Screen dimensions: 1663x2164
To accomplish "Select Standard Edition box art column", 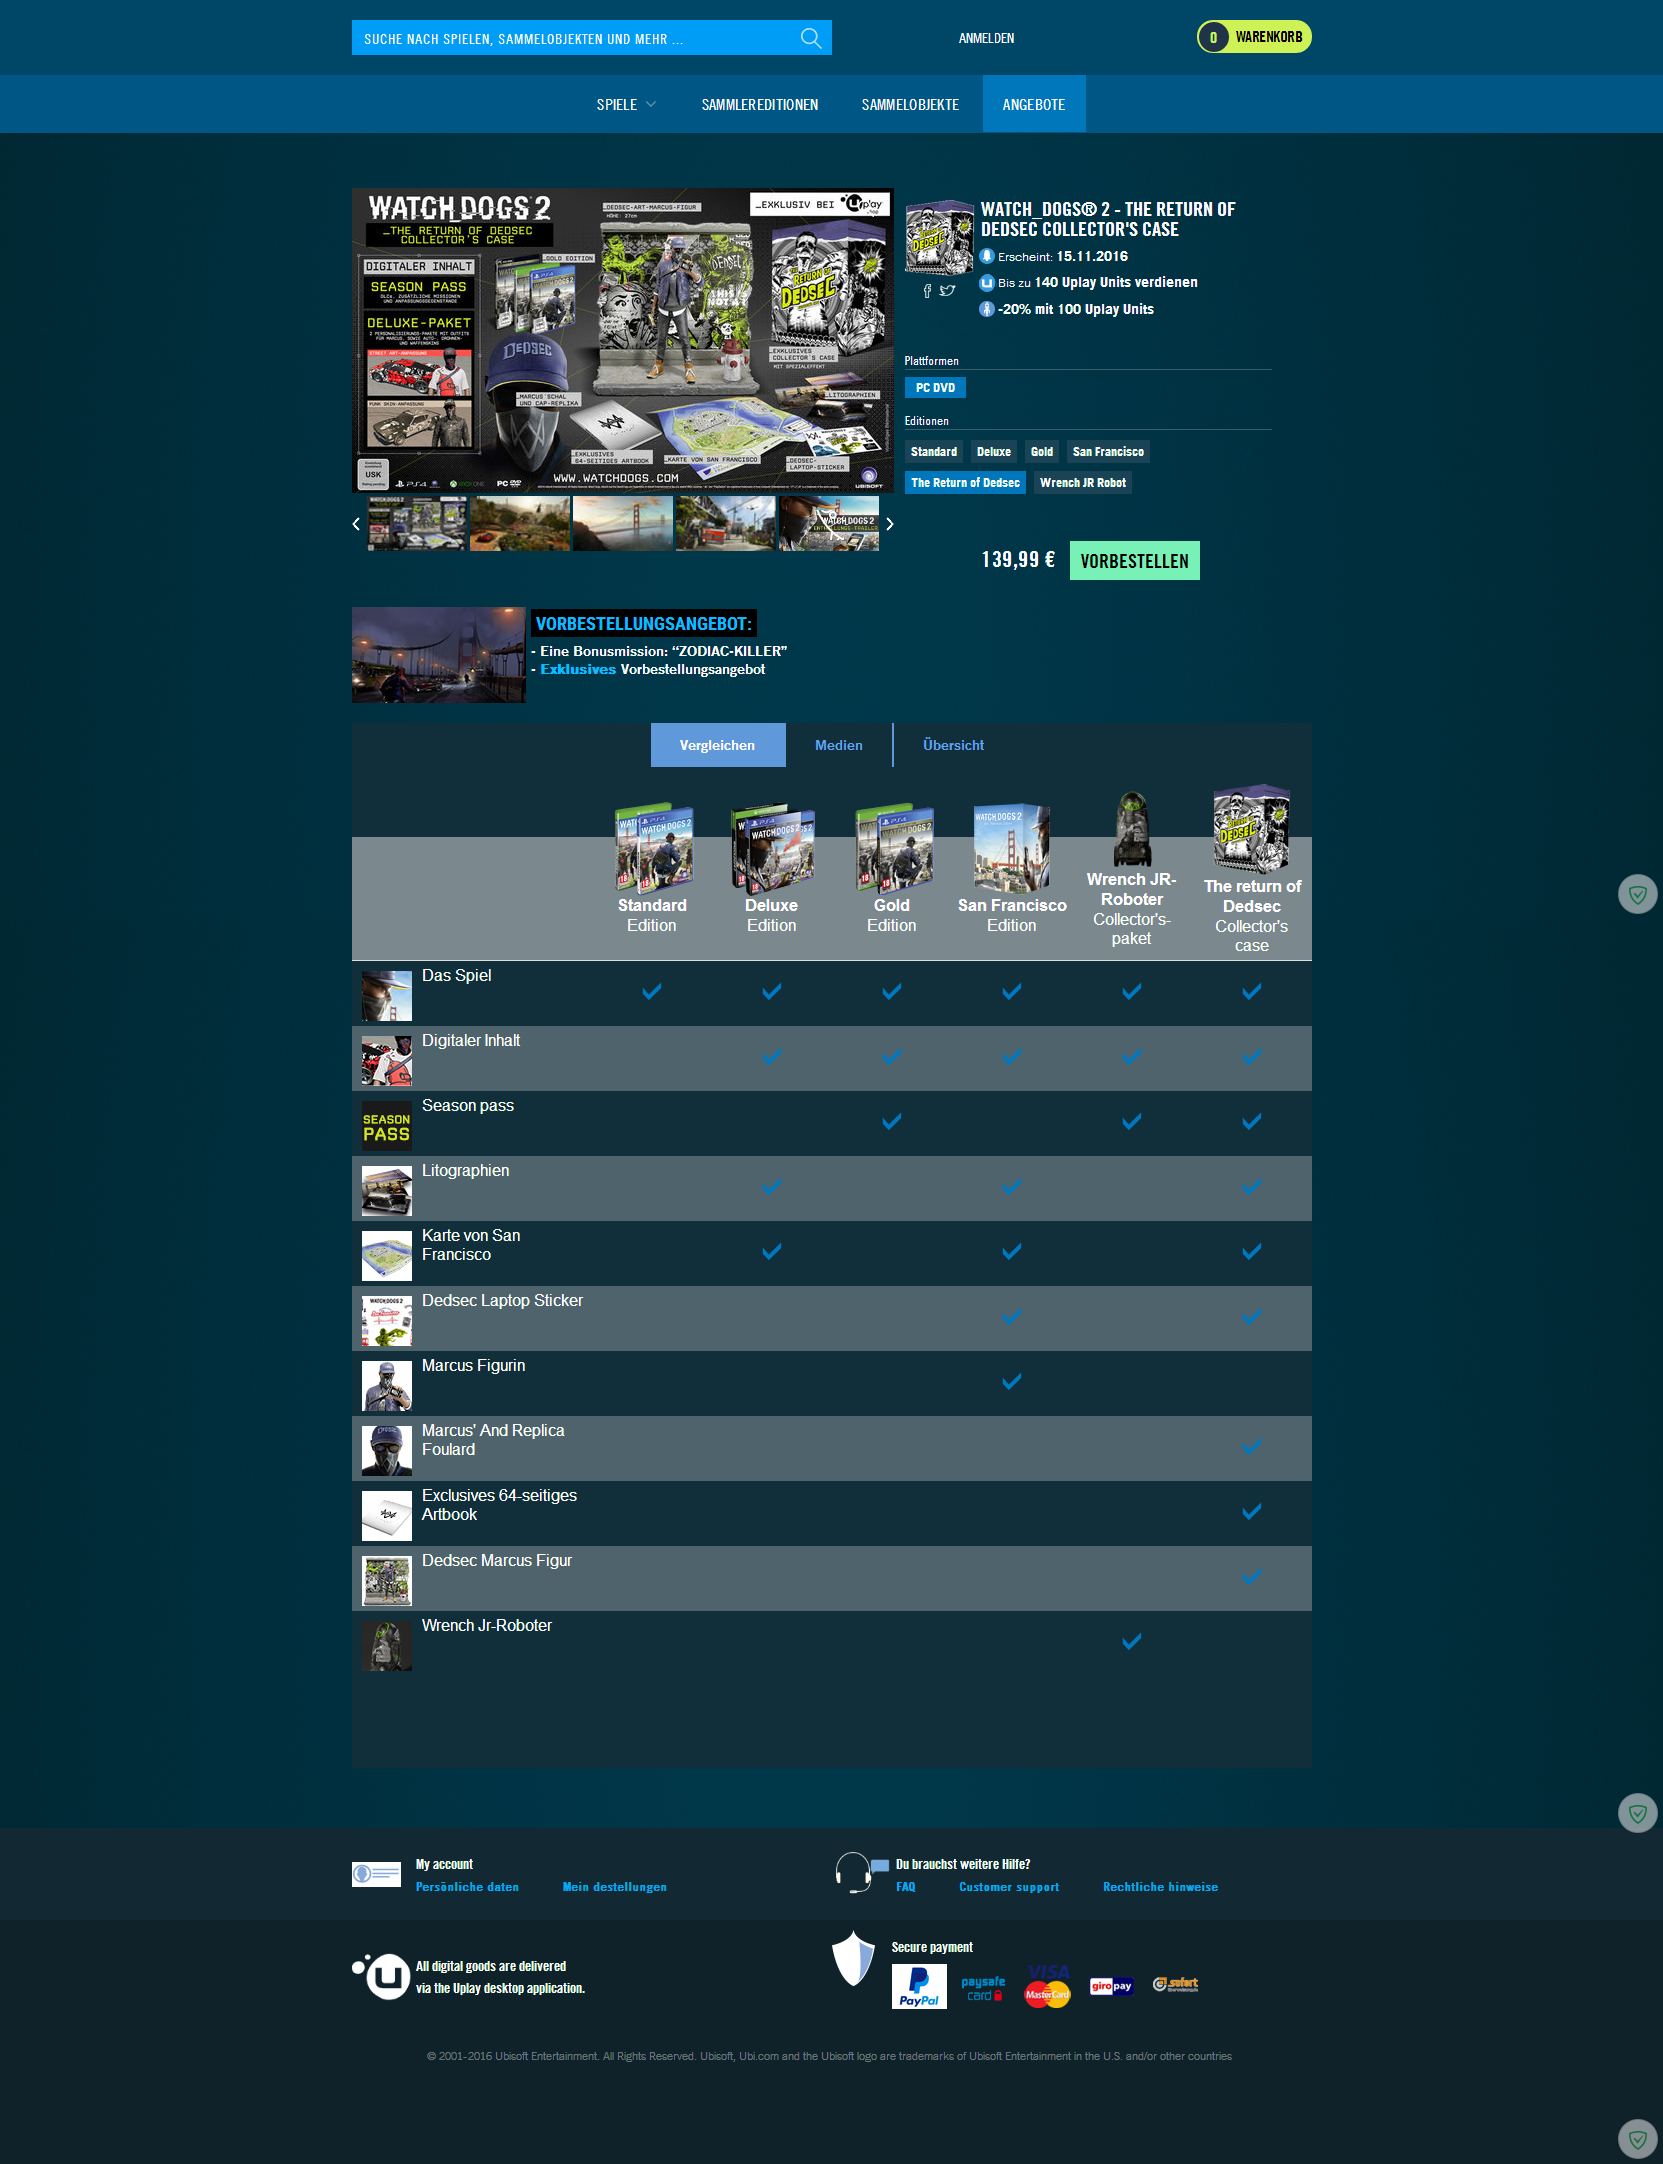I will click(654, 848).
